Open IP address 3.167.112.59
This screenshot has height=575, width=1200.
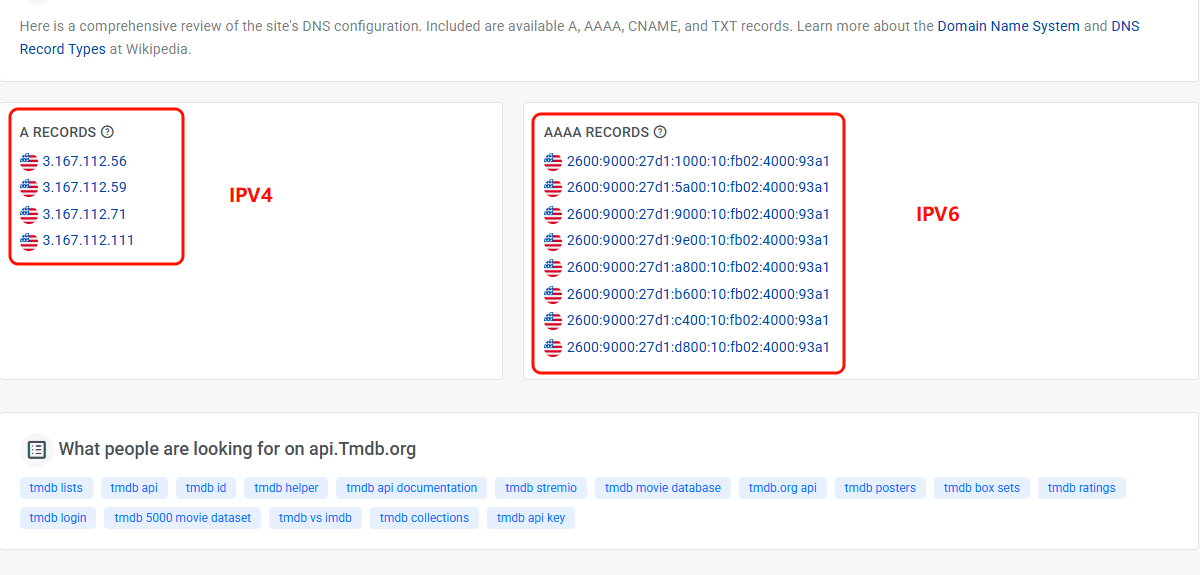[84, 187]
